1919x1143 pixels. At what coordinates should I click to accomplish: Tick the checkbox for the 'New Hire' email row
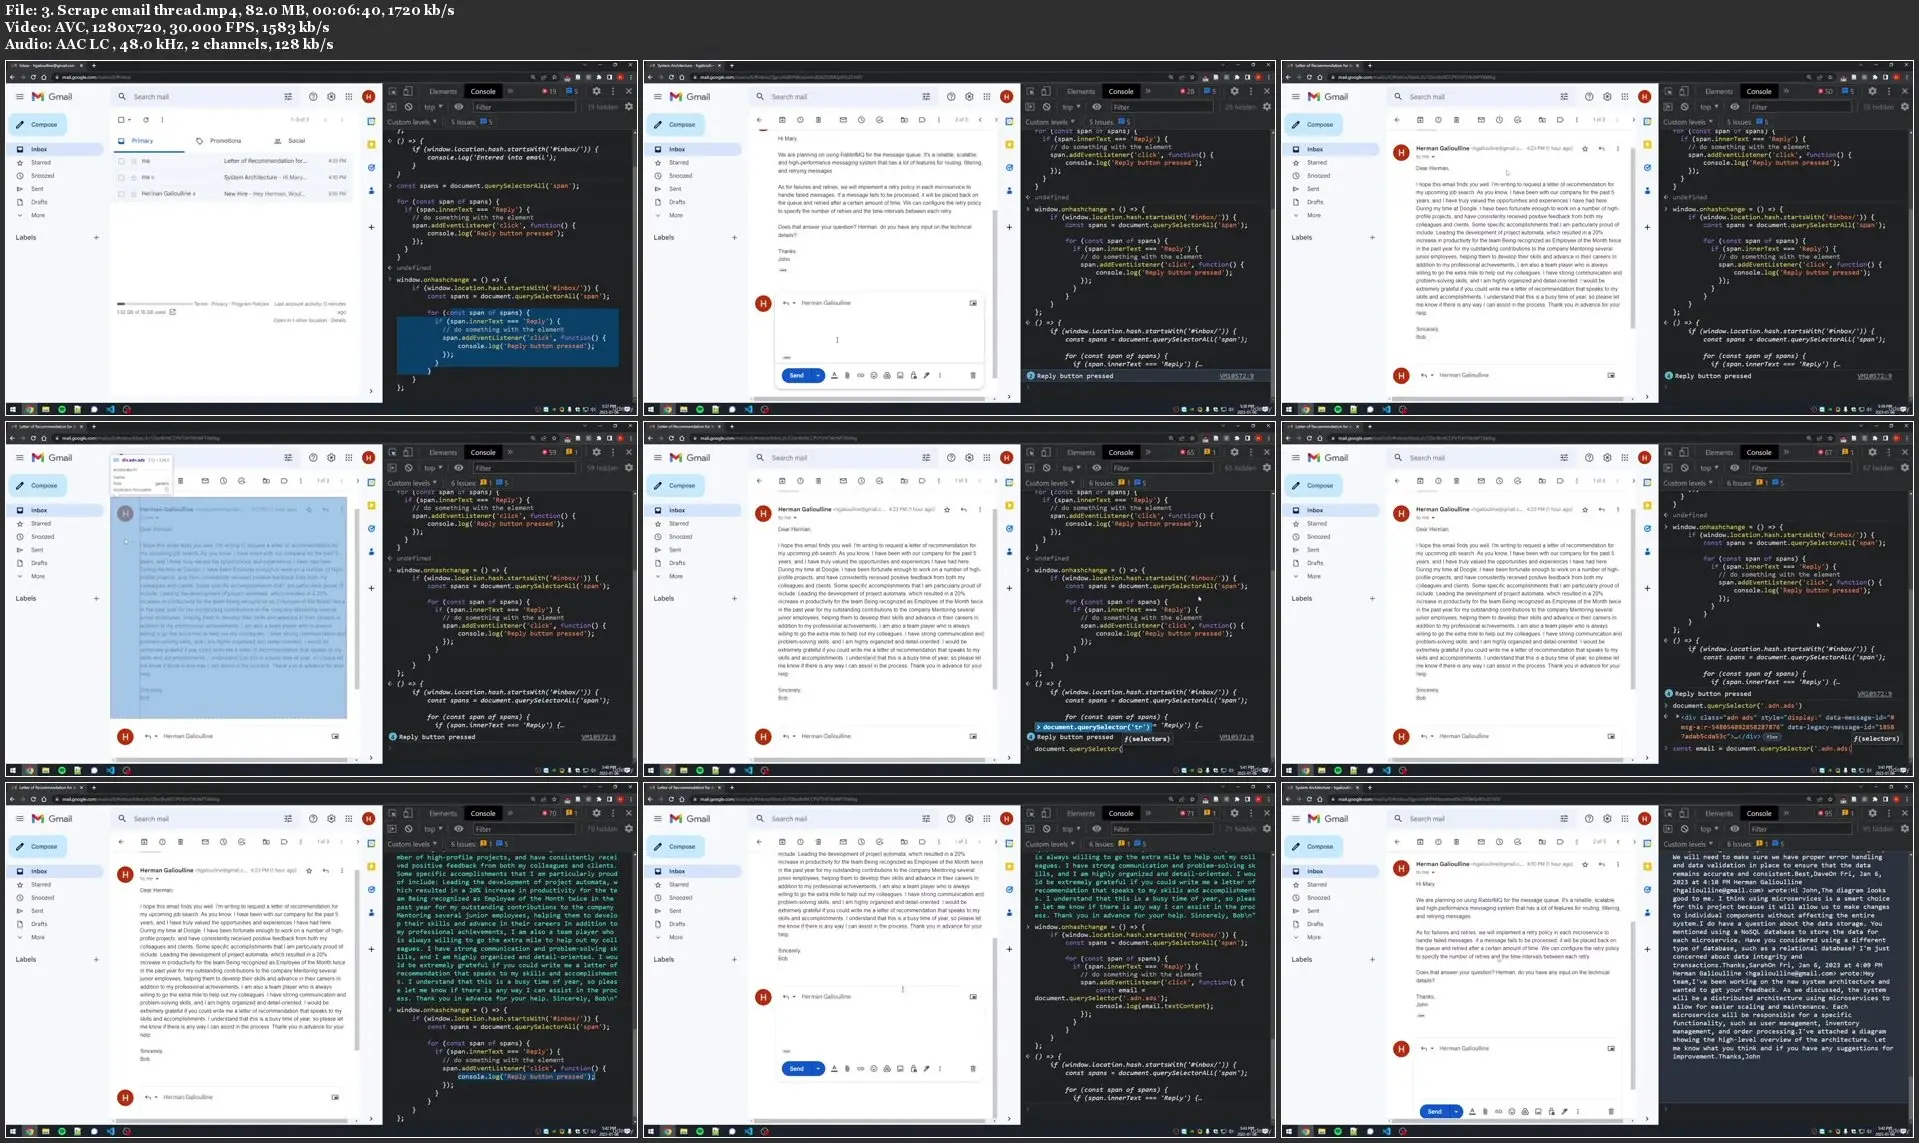[121, 193]
